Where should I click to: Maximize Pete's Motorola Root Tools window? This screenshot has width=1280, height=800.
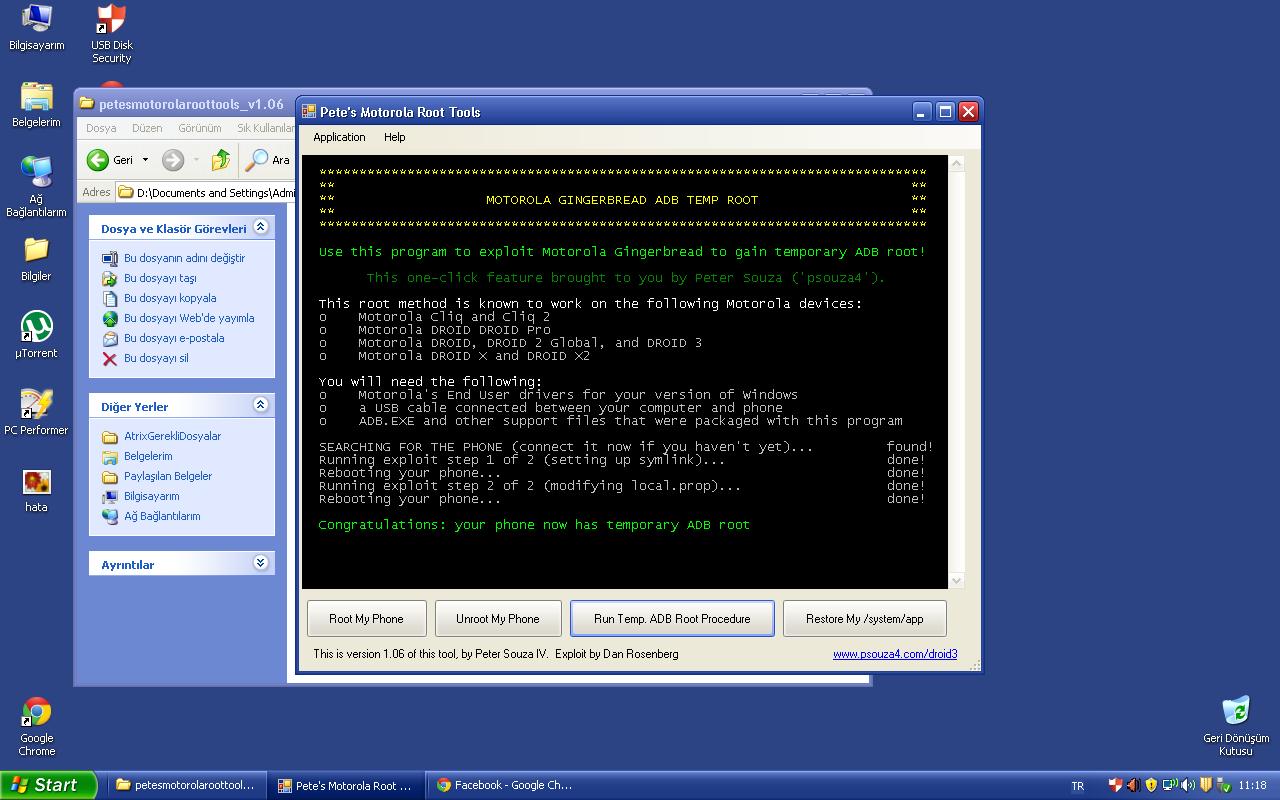tap(945, 112)
